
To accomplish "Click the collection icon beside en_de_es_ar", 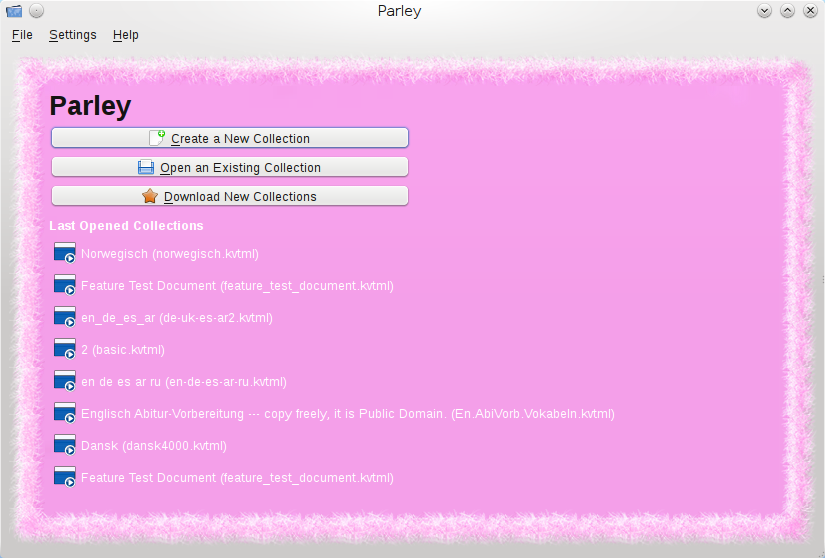I will 65,317.
